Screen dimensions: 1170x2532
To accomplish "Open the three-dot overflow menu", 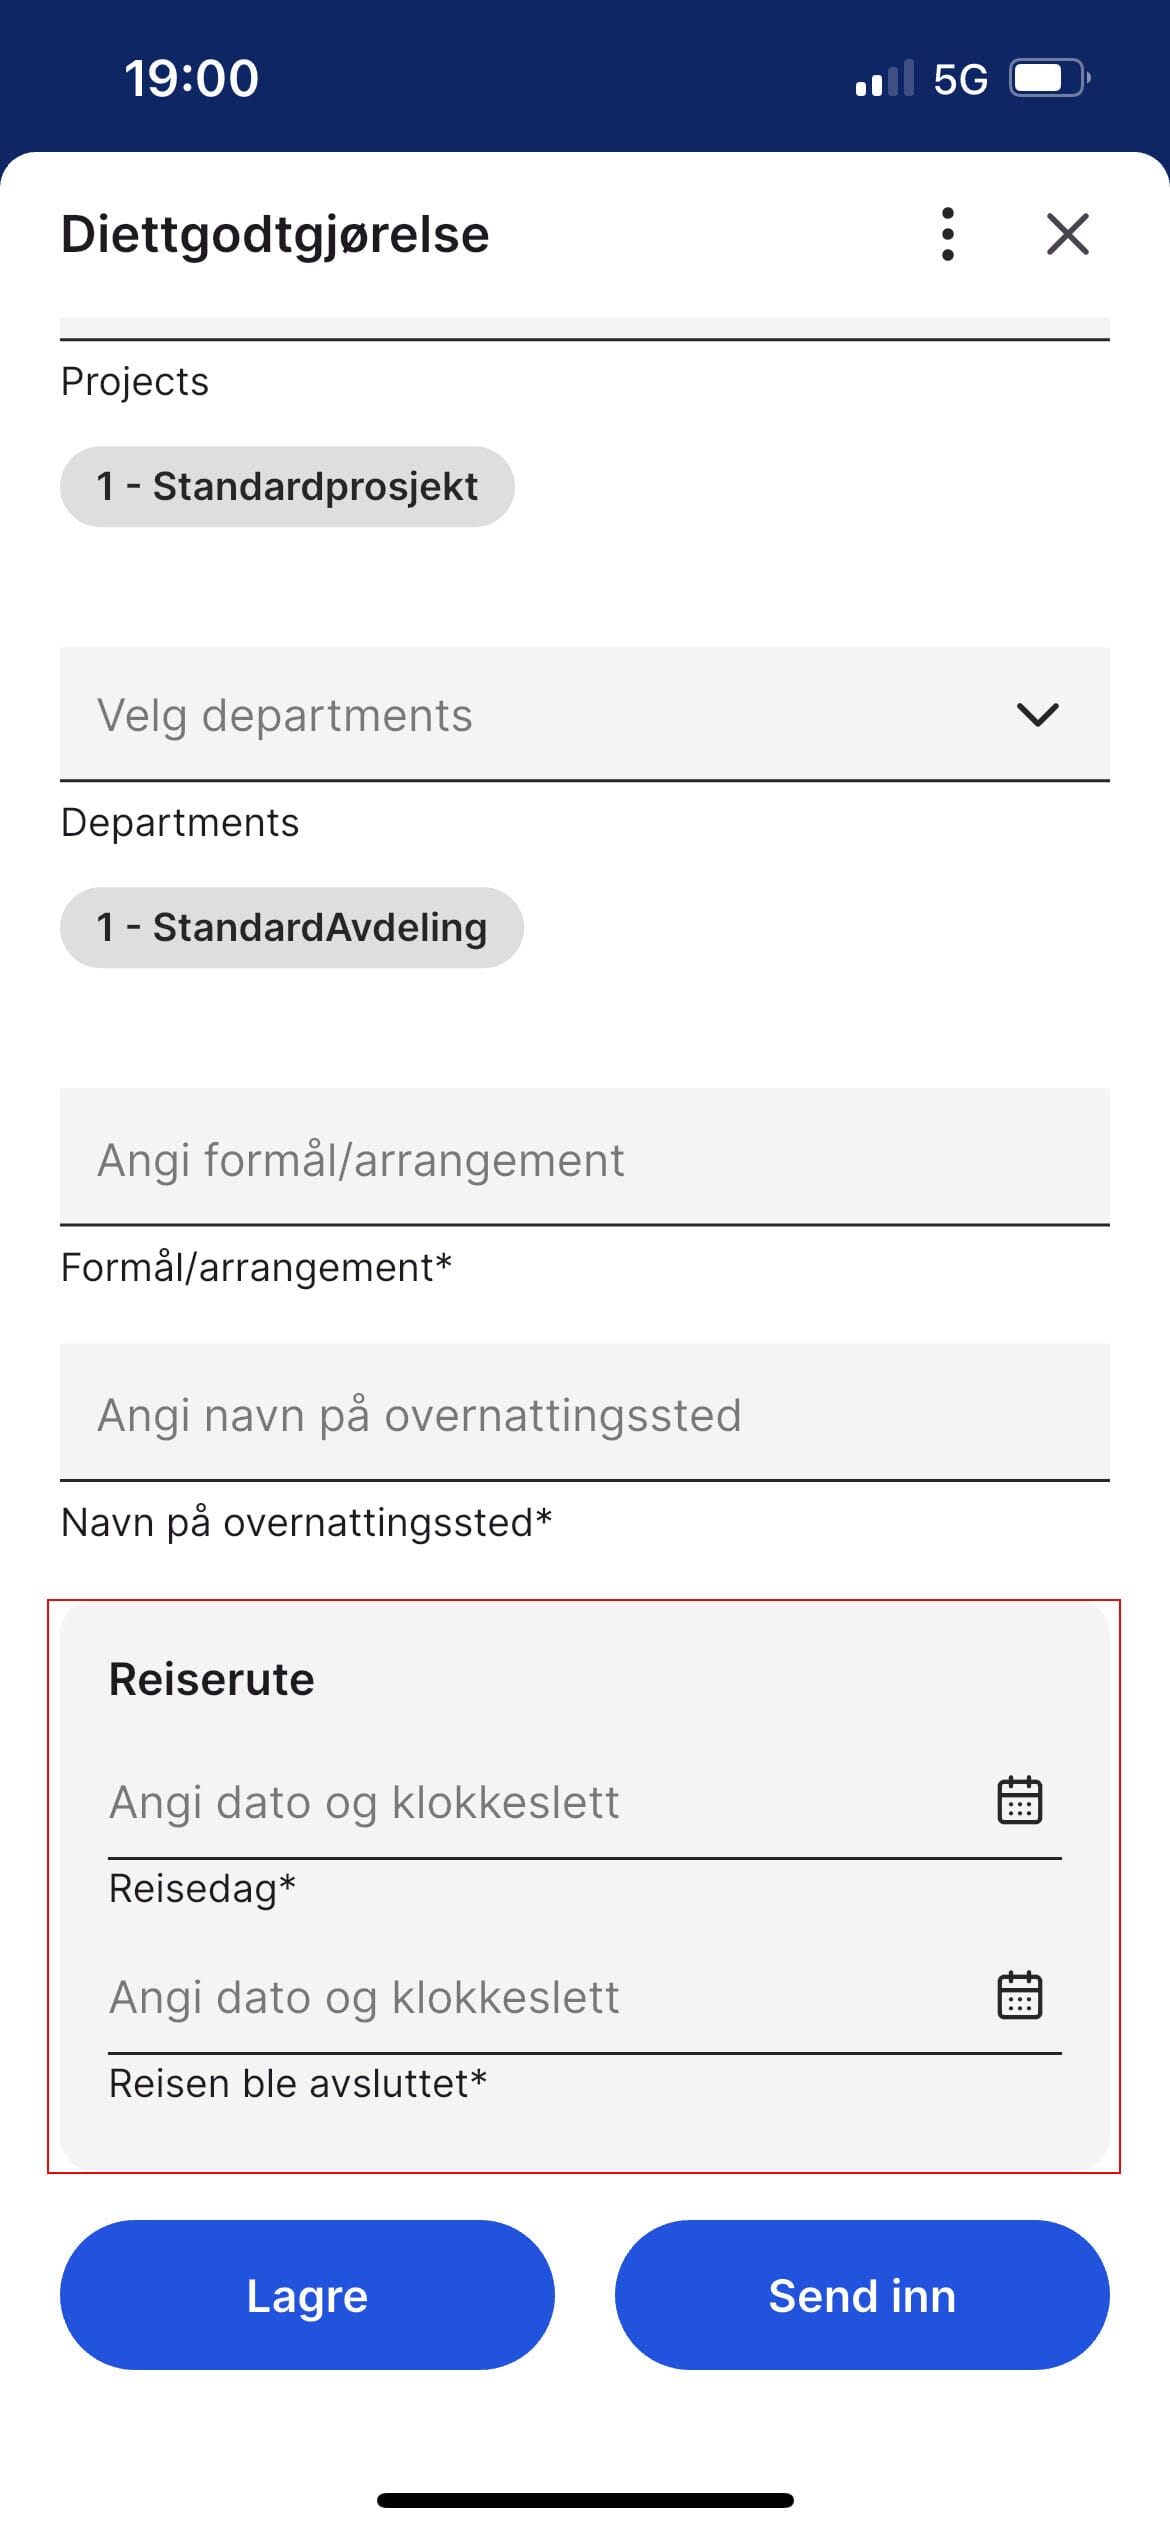I will pos(946,235).
